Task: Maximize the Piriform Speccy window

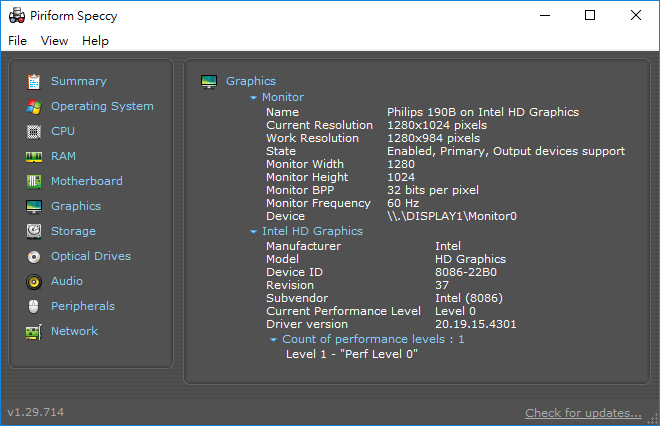Action: [x=590, y=15]
